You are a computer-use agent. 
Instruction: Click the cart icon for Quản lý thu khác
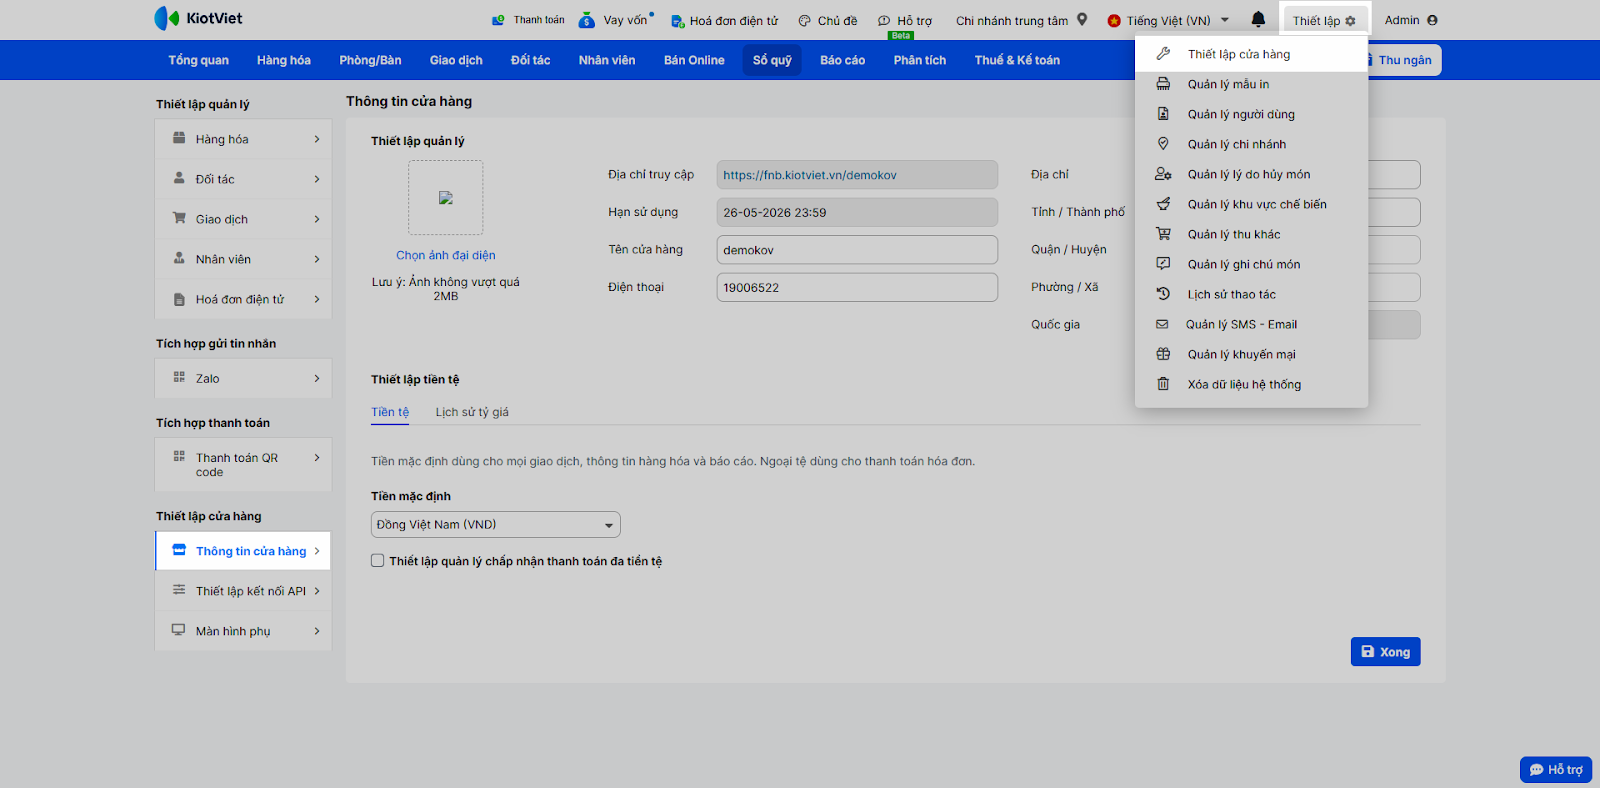click(x=1163, y=234)
